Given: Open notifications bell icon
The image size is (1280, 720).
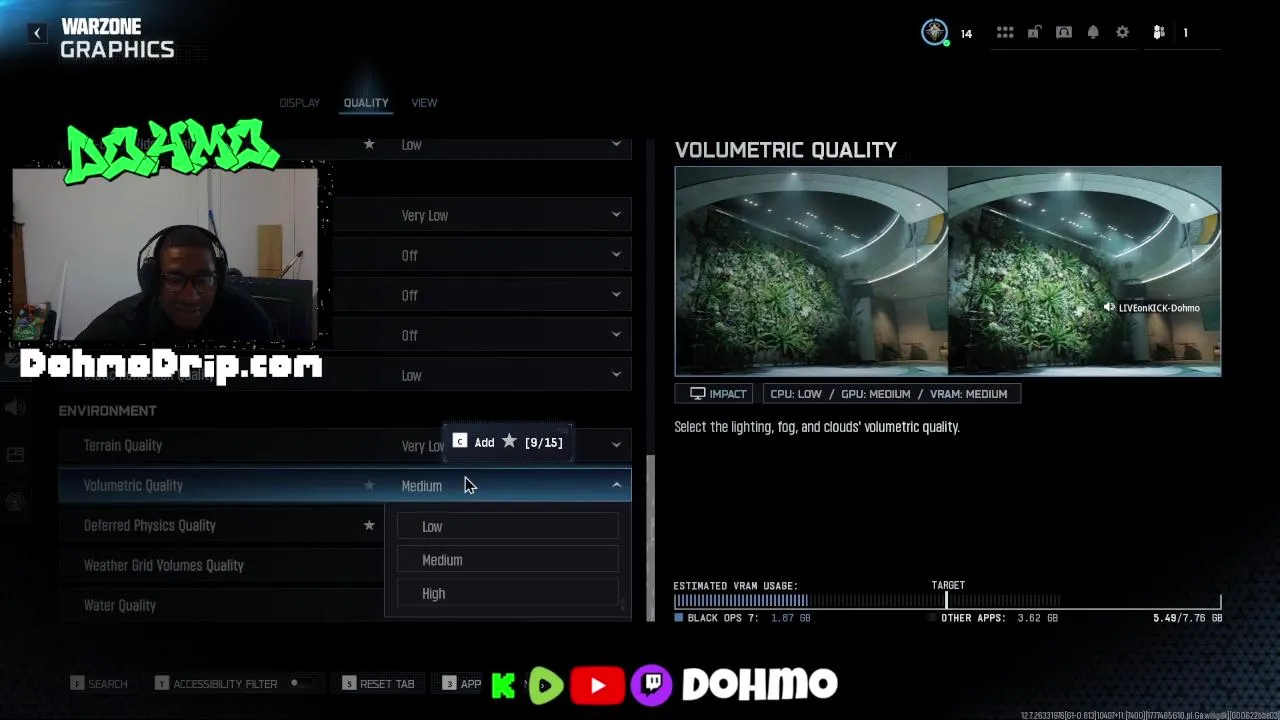Looking at the screenshot, I should 1093,32.
